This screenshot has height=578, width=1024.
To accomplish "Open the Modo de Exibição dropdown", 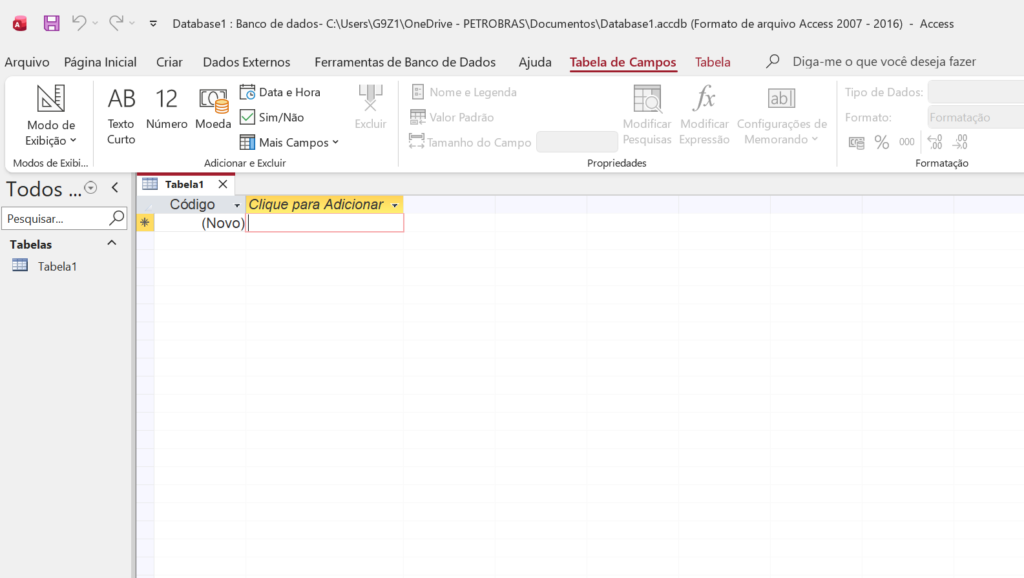I will pyautogui.click(x=50, y=132).
